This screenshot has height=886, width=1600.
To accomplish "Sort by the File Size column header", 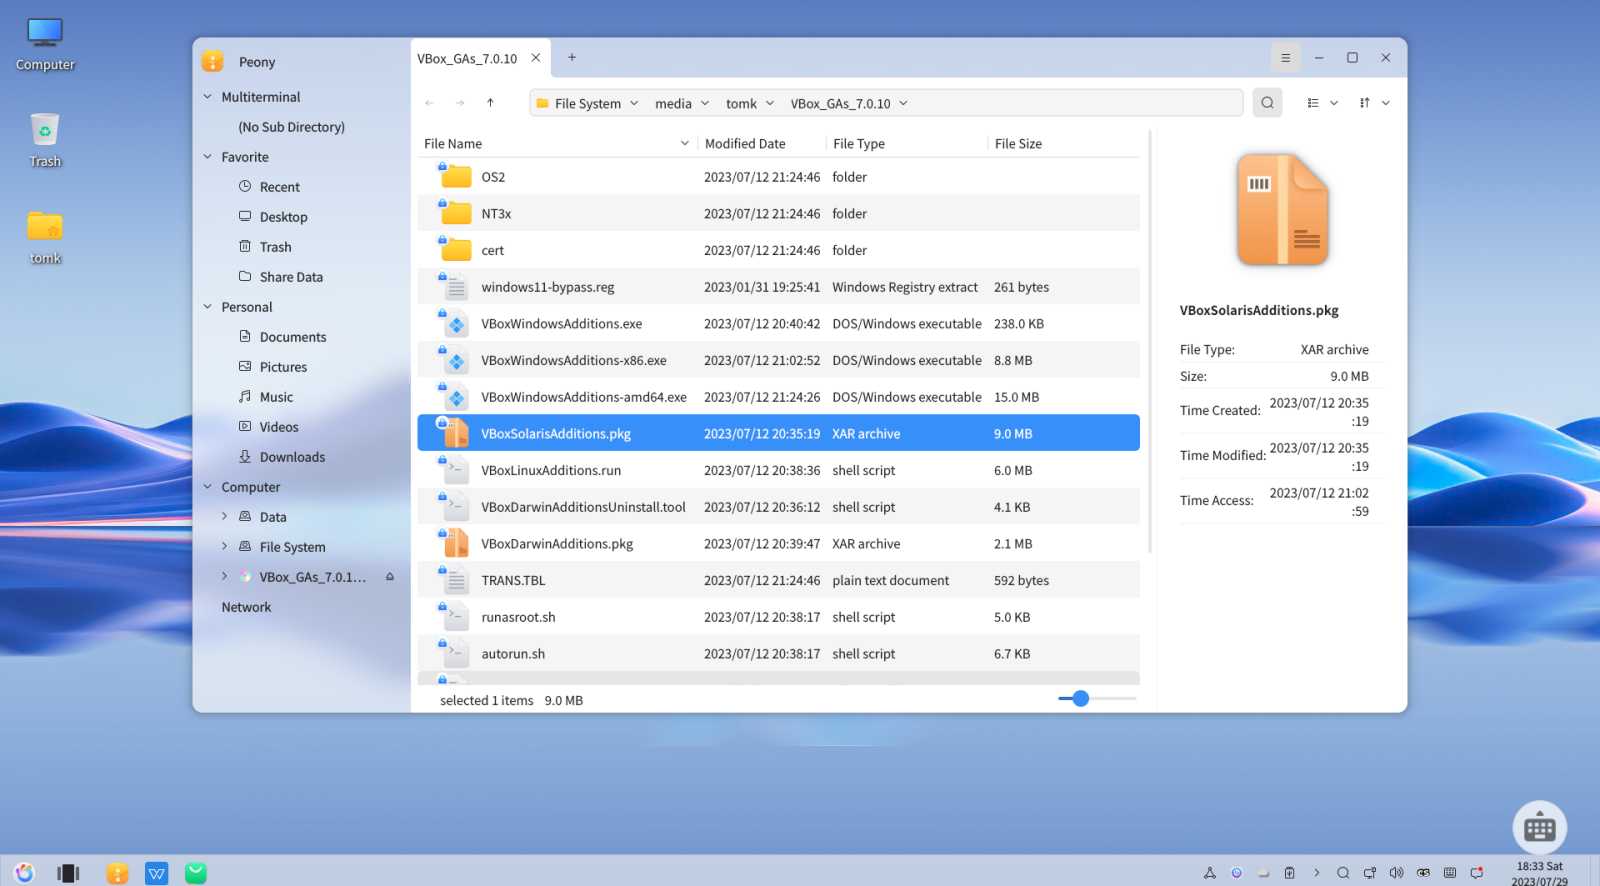I will 1064,143.
